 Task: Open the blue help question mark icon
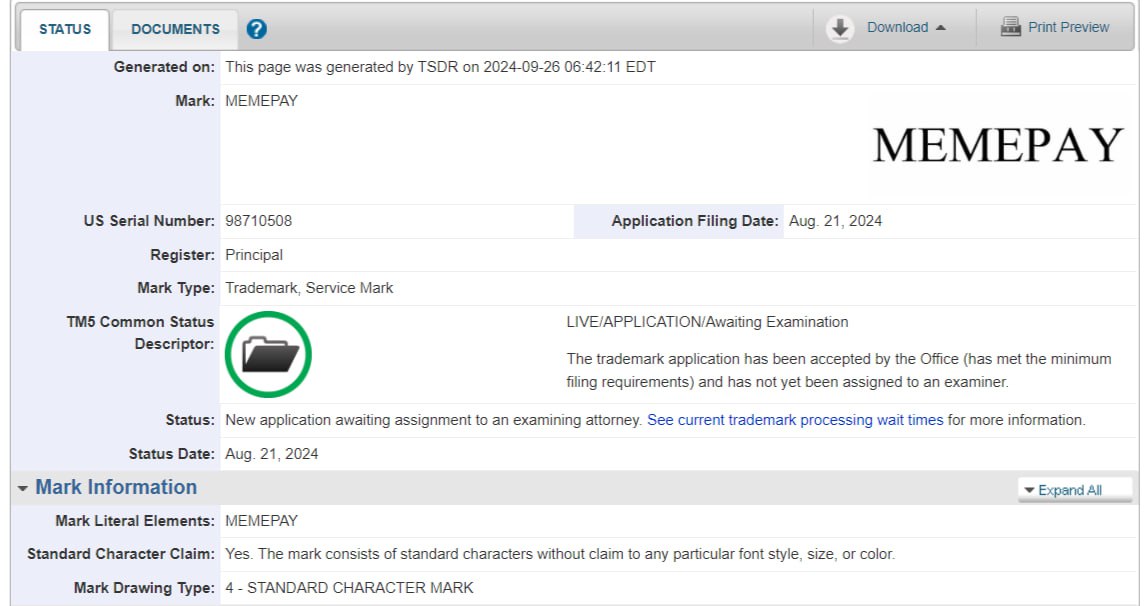tap(256, 29)
